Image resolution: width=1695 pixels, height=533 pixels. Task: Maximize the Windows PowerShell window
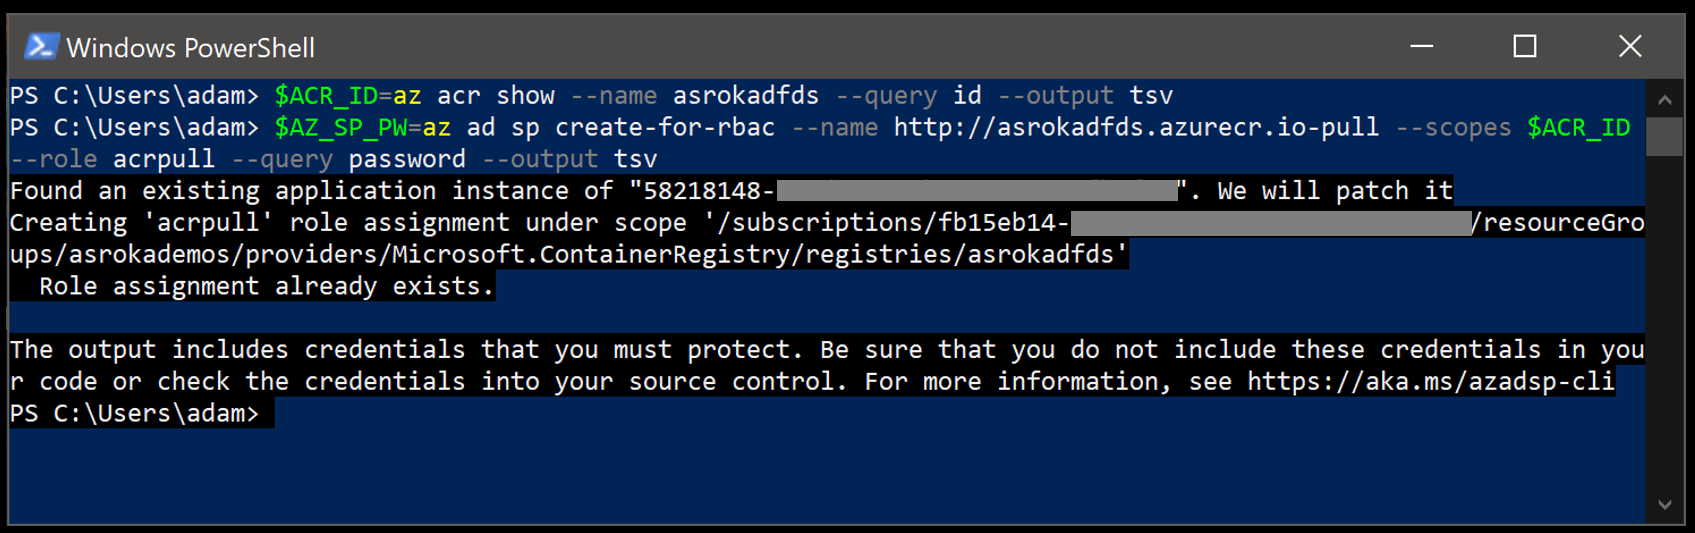1524,47
